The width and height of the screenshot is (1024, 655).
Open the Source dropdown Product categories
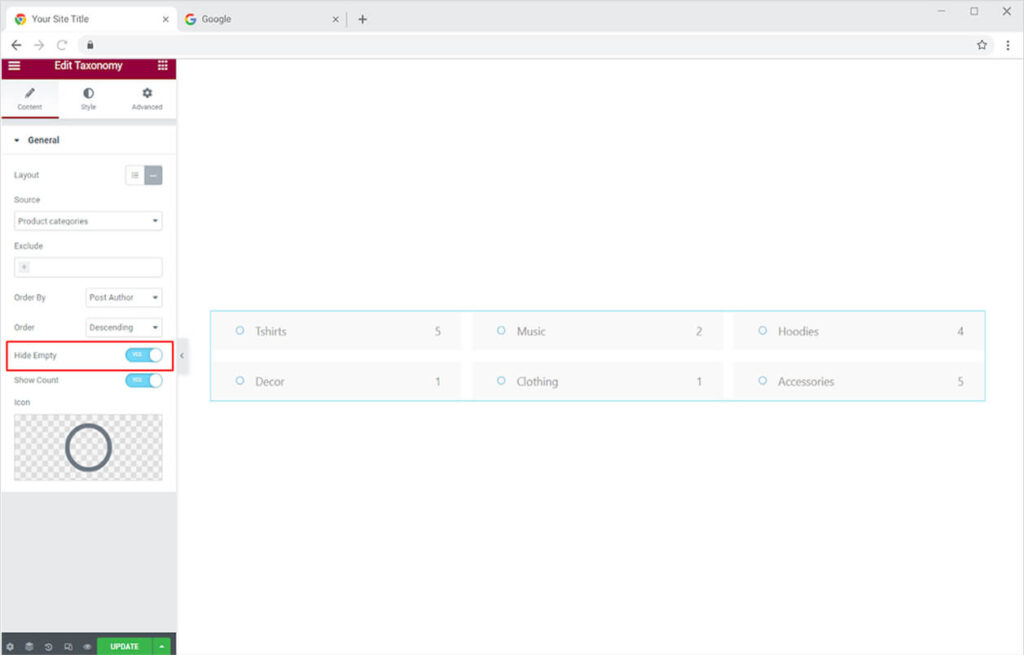pos(88,221)
